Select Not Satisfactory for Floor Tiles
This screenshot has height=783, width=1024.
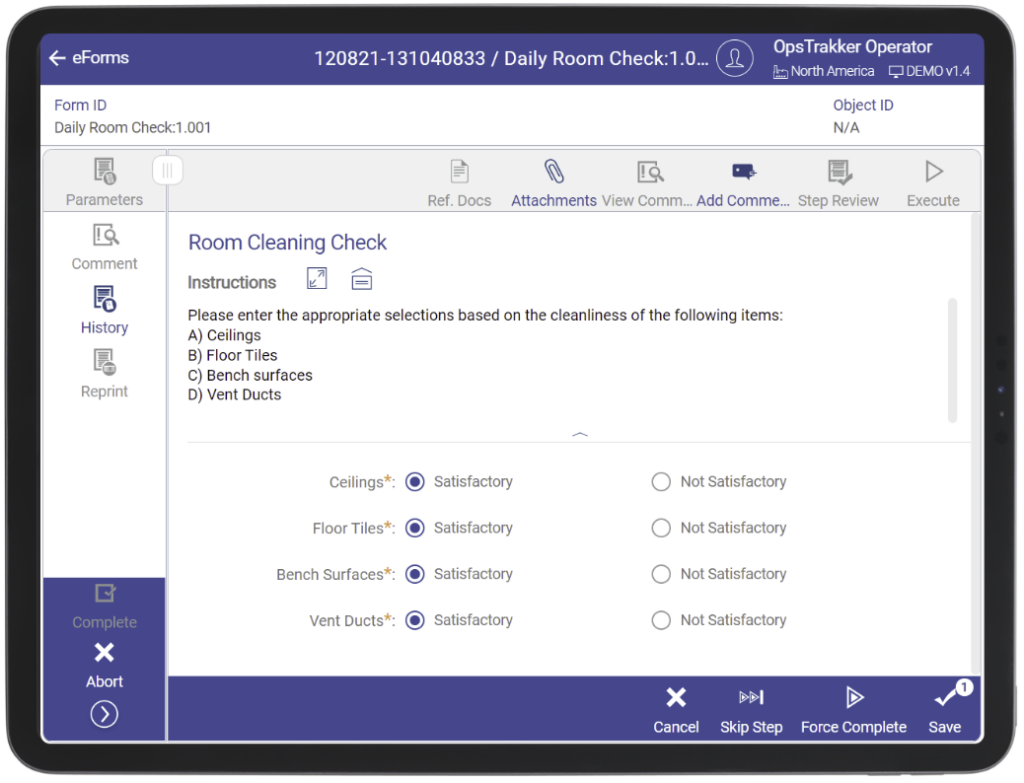click(661, 527)
